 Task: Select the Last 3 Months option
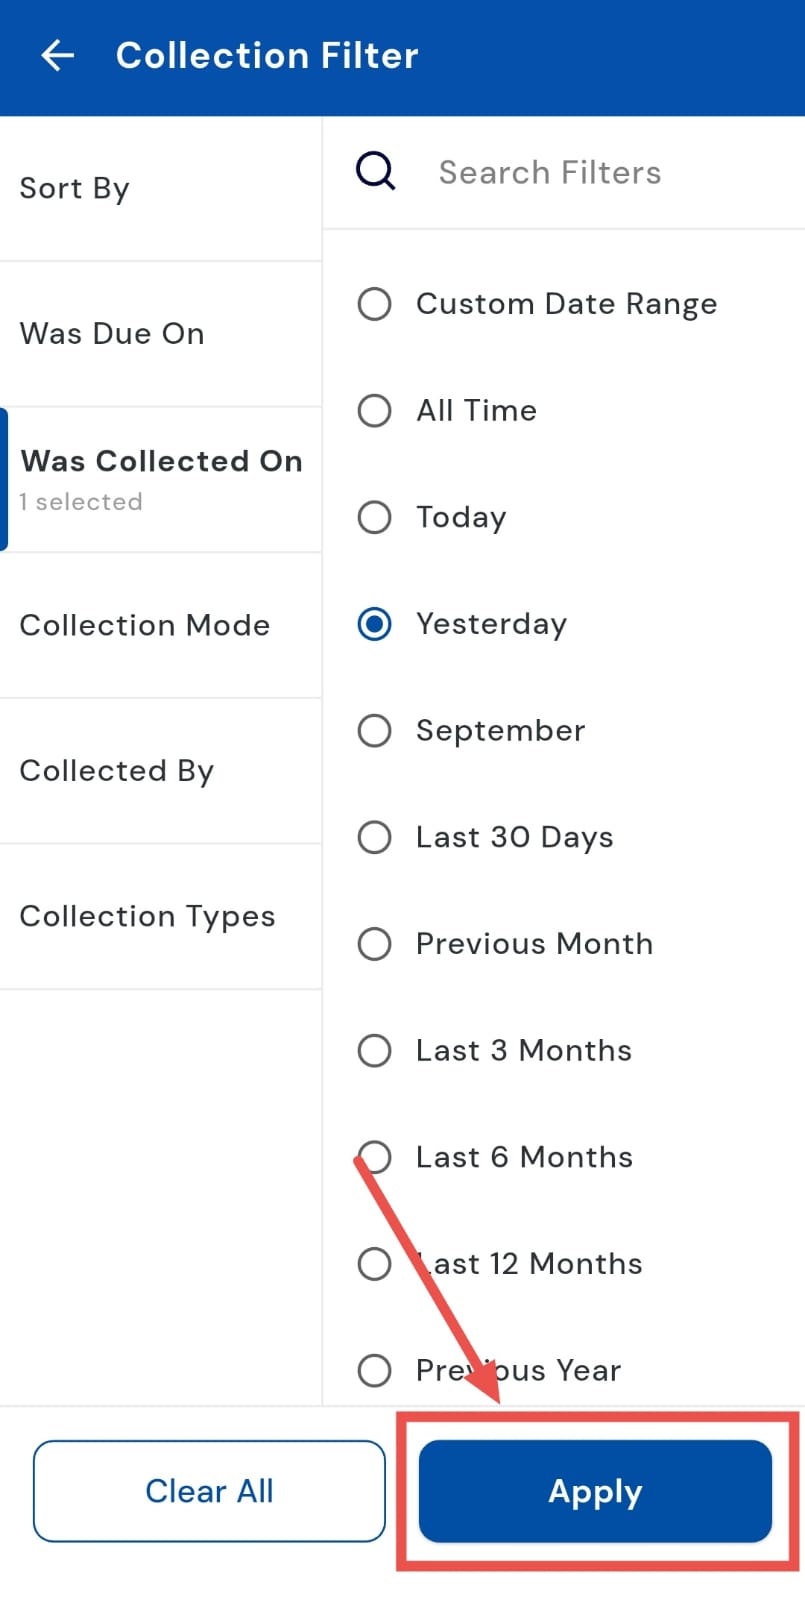(375, 1051)
